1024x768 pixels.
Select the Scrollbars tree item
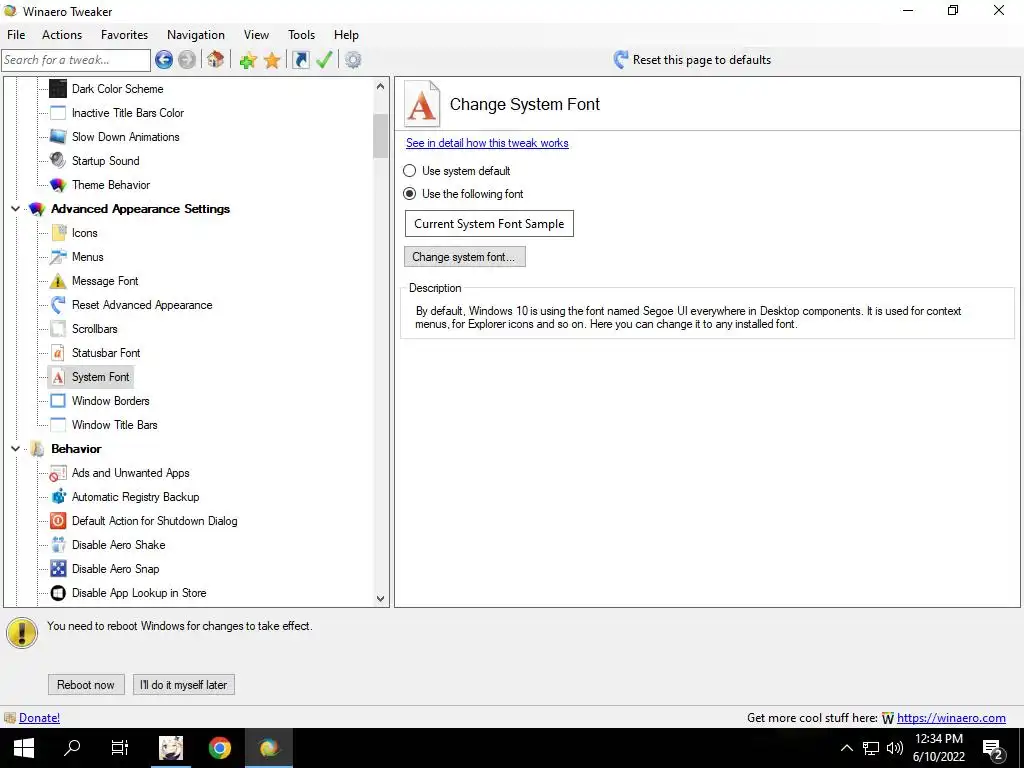click(95, 328)
